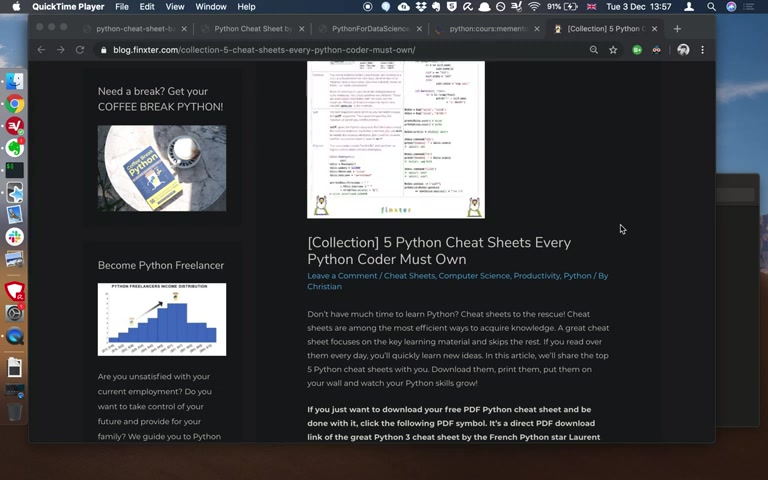Screen dimensions: 768x480
Task: Open a new tab with the plus button
Action: click(677, 29)
